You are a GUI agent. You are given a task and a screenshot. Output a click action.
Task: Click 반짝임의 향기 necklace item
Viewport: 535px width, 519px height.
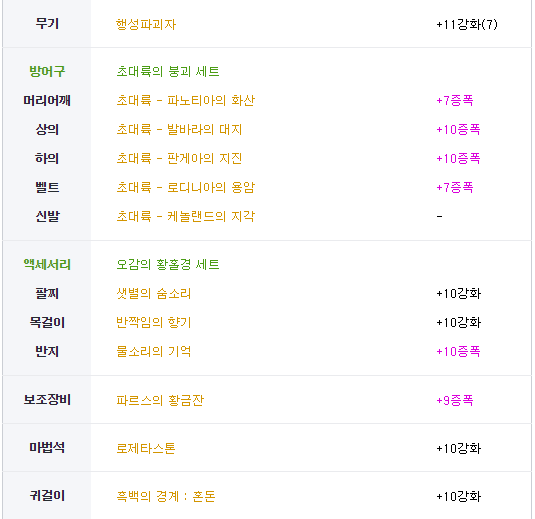[154, 323]
